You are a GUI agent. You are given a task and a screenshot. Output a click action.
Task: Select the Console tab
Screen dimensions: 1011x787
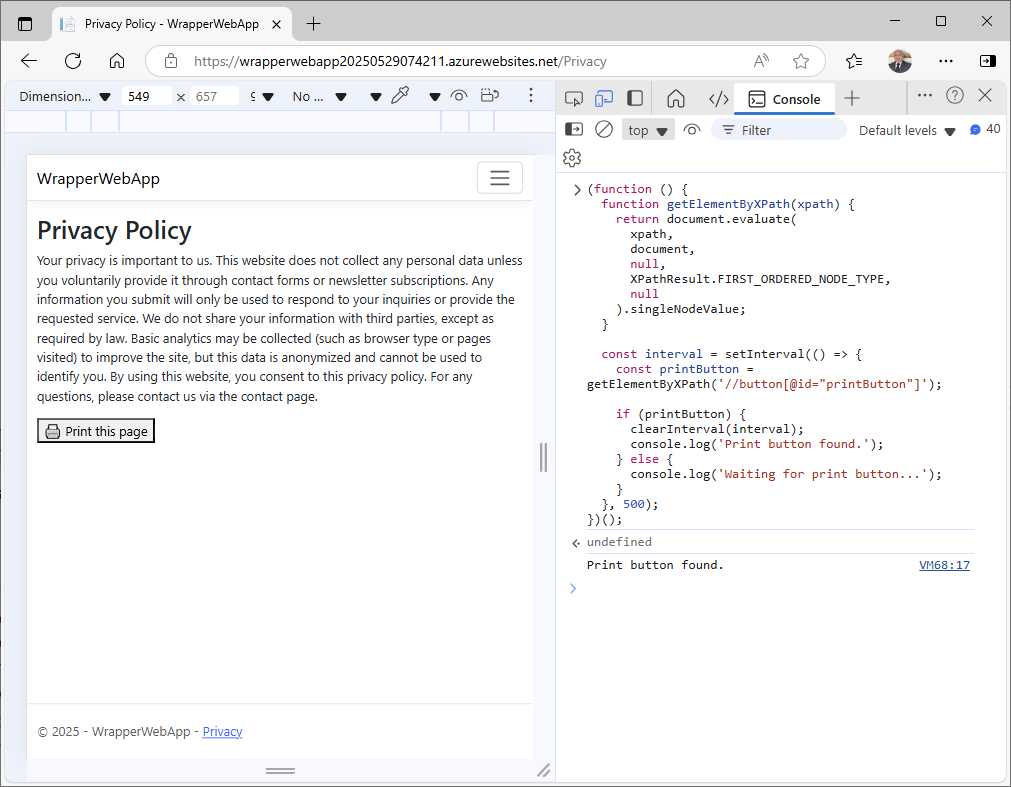coord(784,99)
